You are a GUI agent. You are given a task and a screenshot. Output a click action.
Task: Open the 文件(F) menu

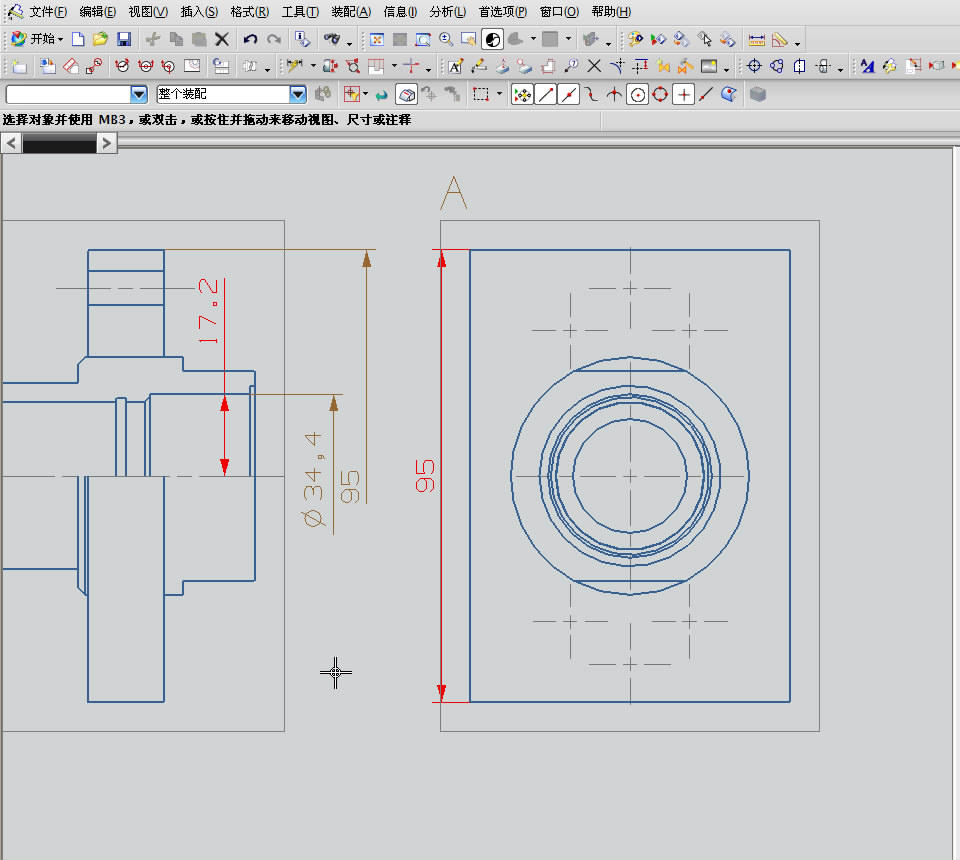[47, 12]
